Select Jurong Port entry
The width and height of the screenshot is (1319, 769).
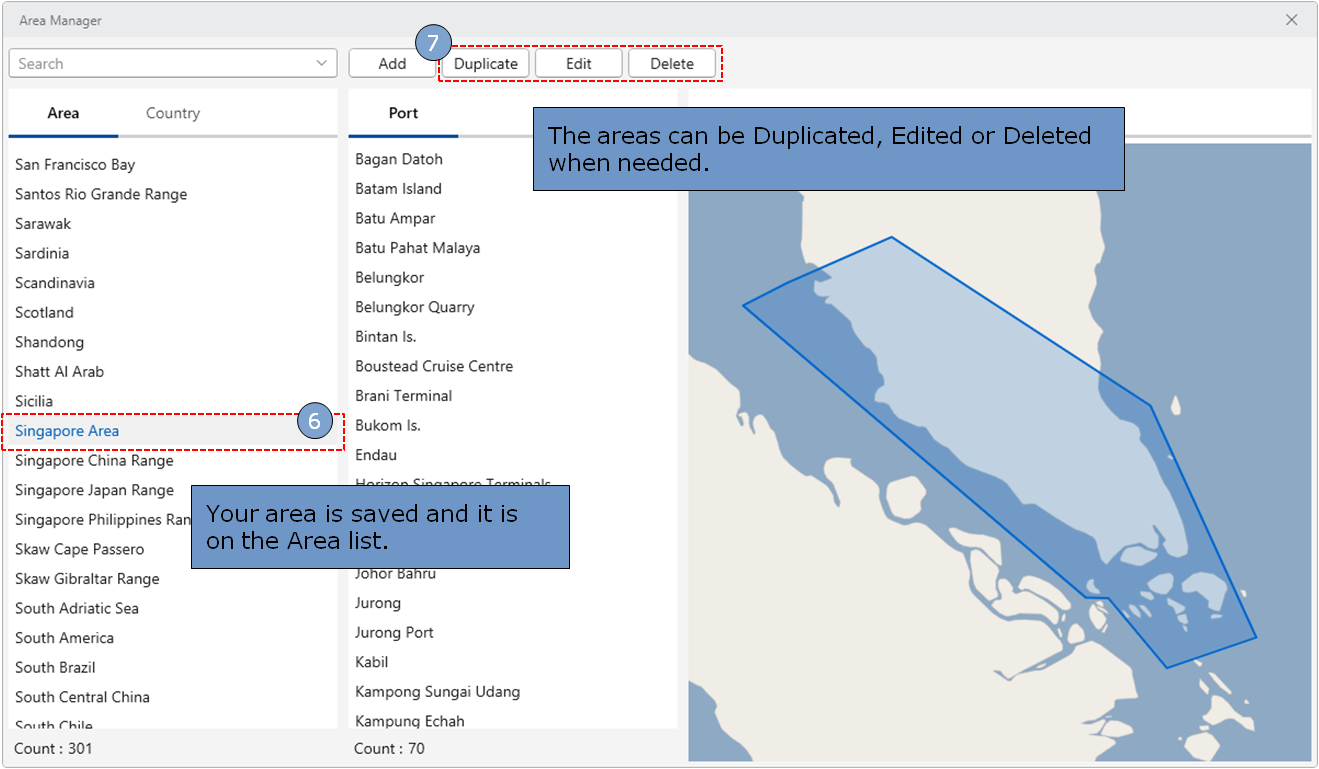[394, 633]
